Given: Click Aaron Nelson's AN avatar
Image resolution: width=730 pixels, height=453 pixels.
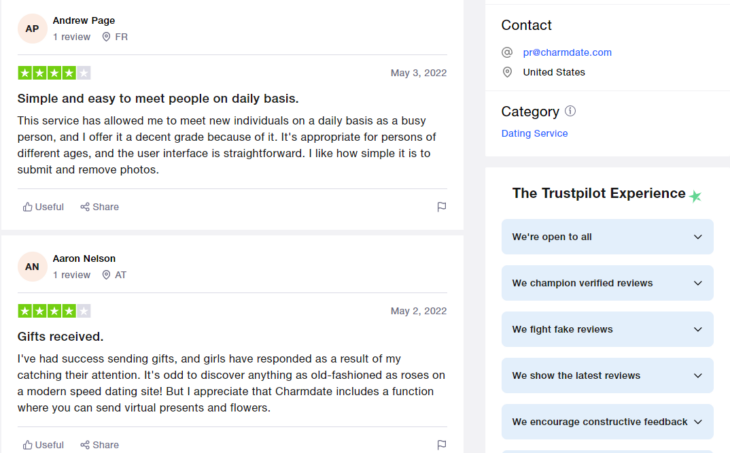Looking at the screenshot, I should [x=32, y=267].
